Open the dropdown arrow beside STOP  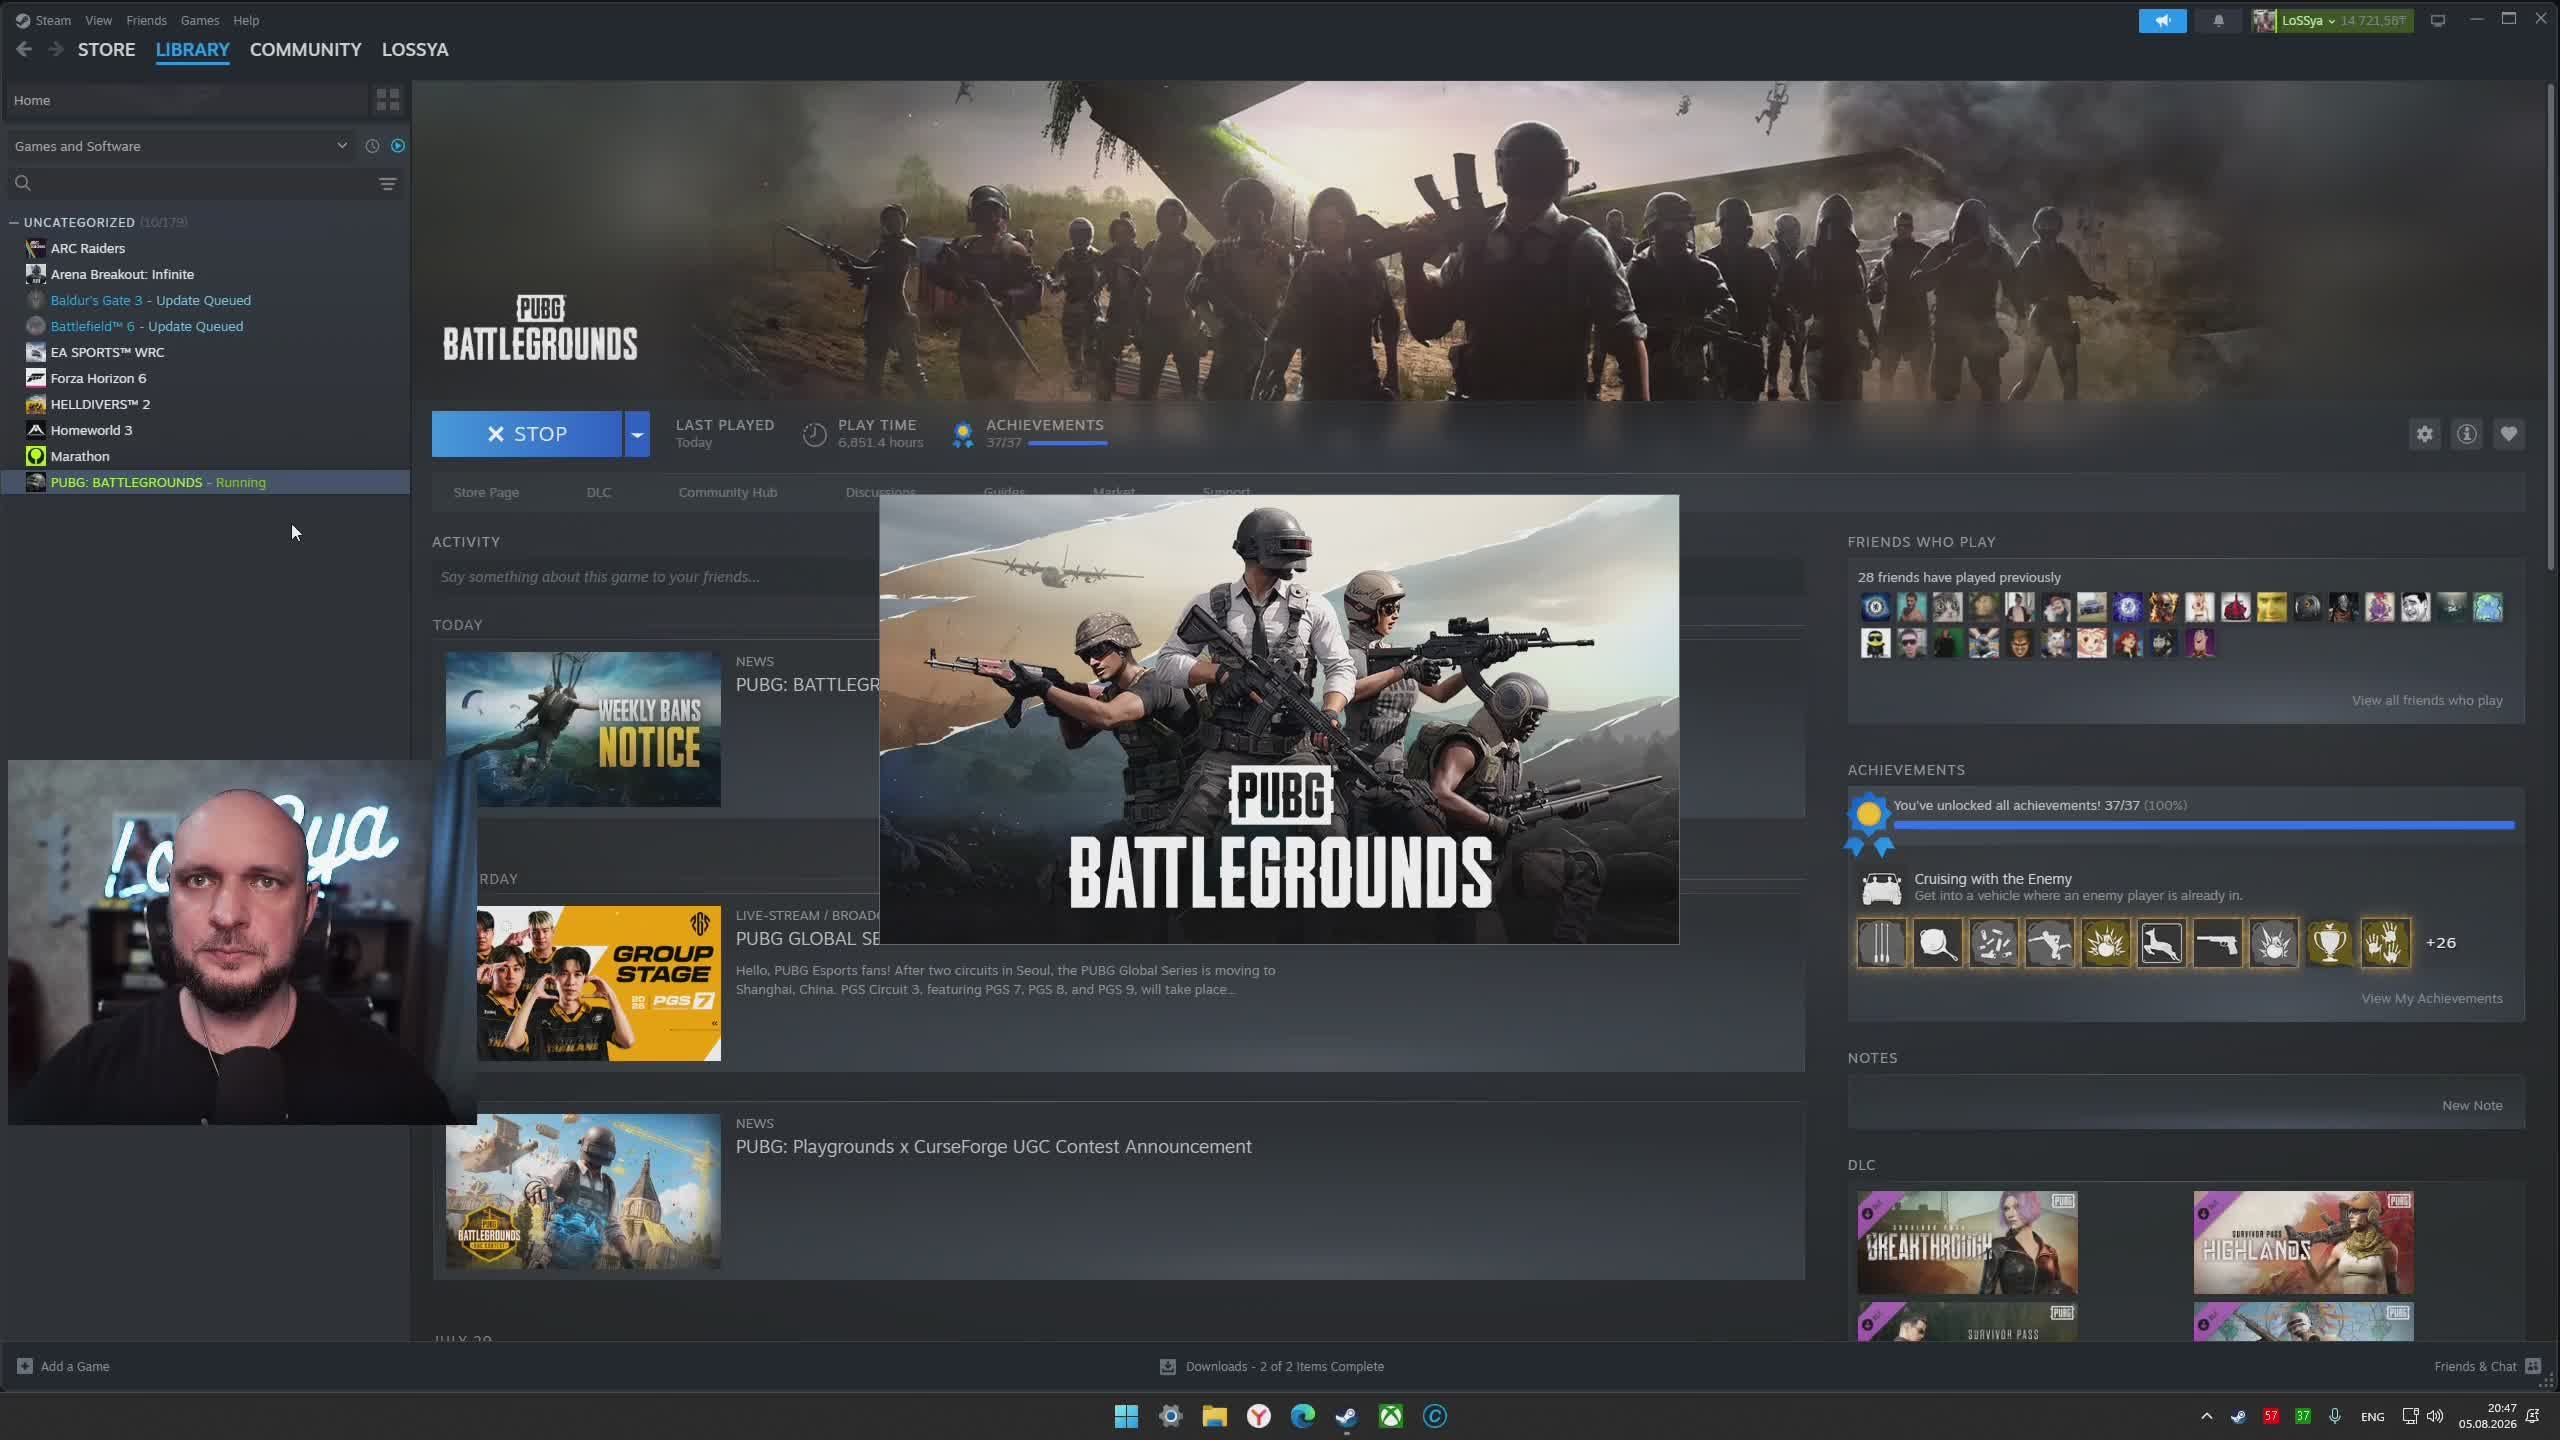pyautogui.click(x=637, y=434)
